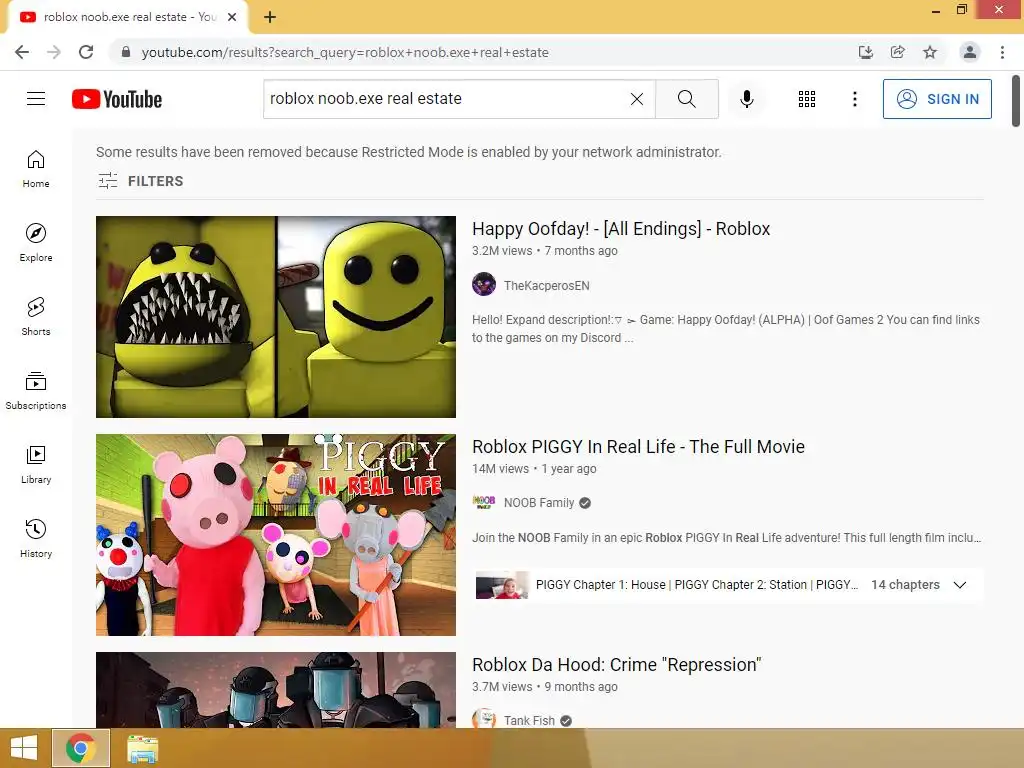Screen dimensions: 1024x768
Task: Click the Restricted Mode notice text
Action: 409,152
